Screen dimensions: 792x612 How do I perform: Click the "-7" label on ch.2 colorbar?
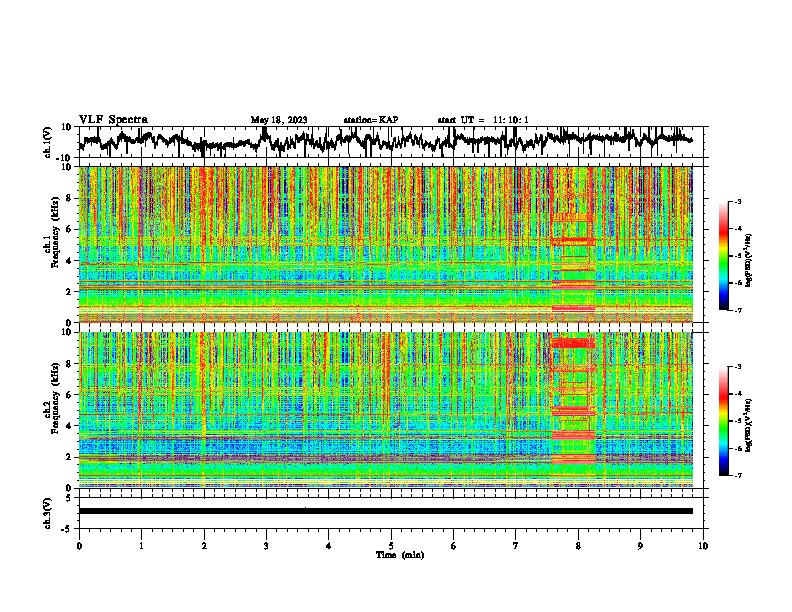point(737,475)
